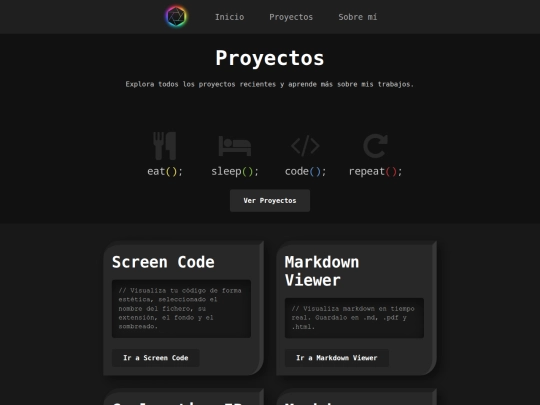Viewport: 540px width, 405px height.
Task: Click Markdown Viewer description comment box
Action: (354, 318)
